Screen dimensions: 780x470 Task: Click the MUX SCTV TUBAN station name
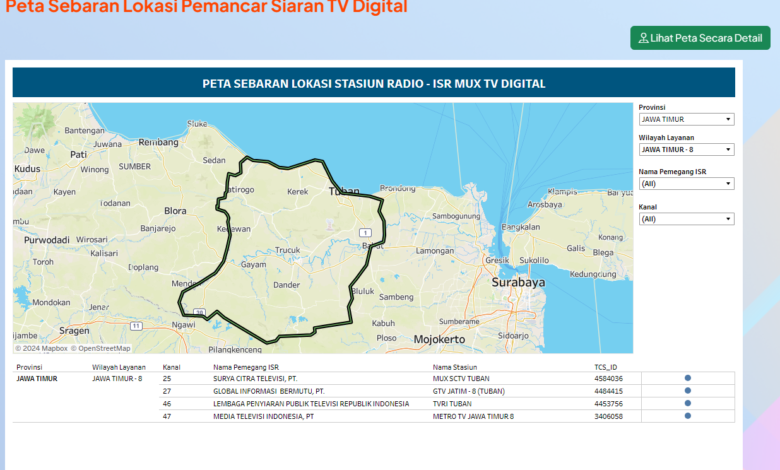point(461,378)
